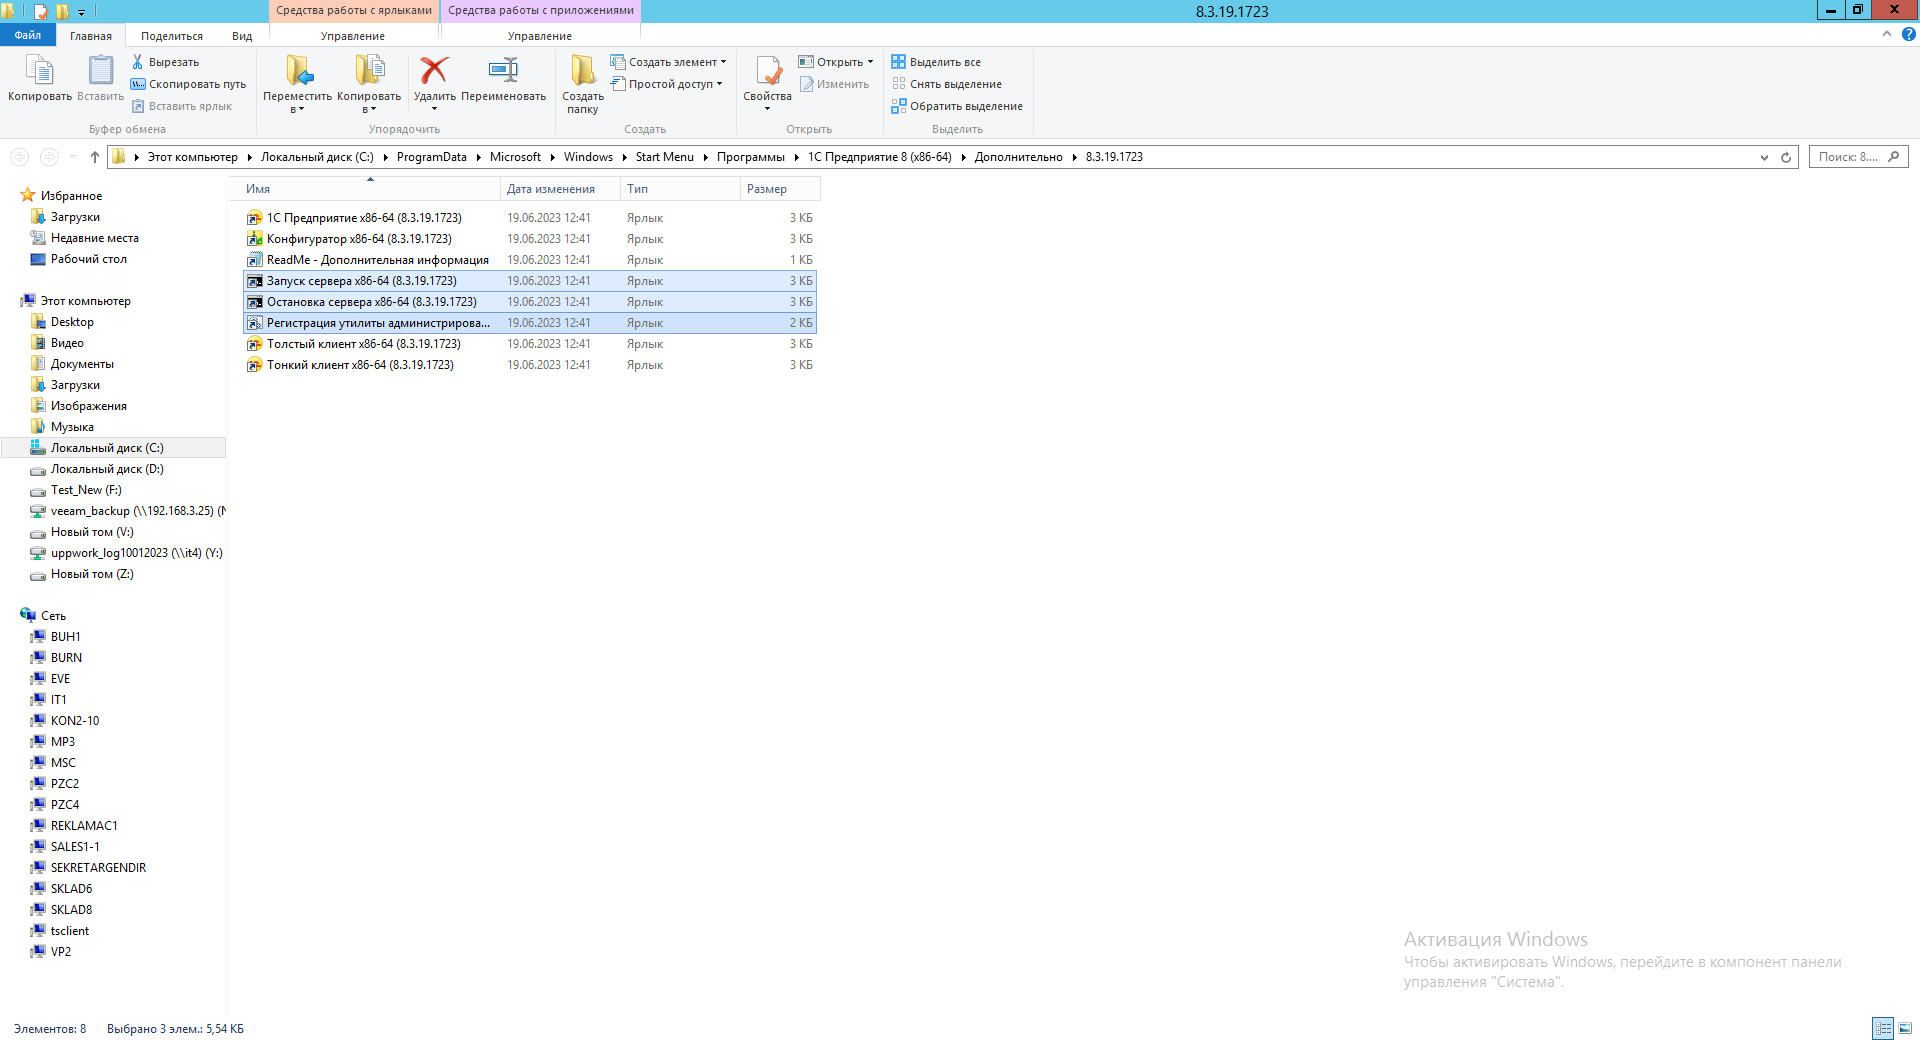Click Снять выделение
Screen dimensions: 1920x1040
click(x=946, y=84)
